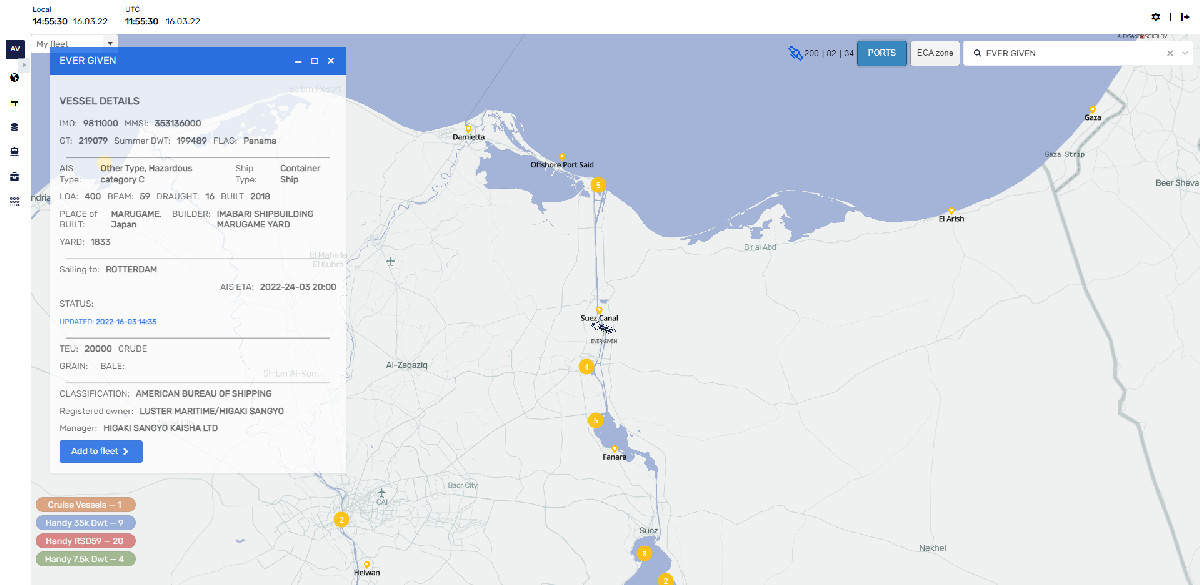Click the AV logo in the sidebar

[14, 49]
